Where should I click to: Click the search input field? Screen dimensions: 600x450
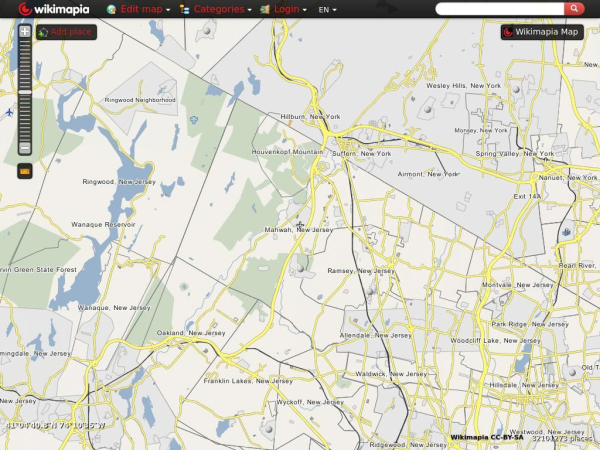[500, 9]
